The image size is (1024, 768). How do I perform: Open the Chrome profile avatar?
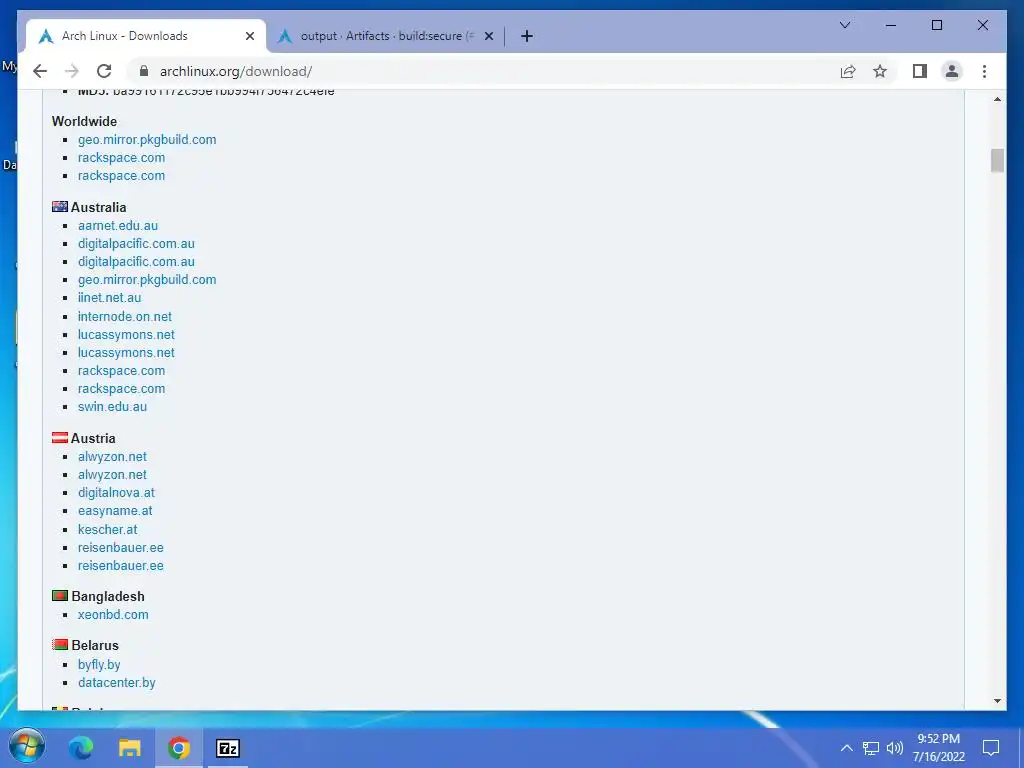pyautogui.click(x=952, y=71)
